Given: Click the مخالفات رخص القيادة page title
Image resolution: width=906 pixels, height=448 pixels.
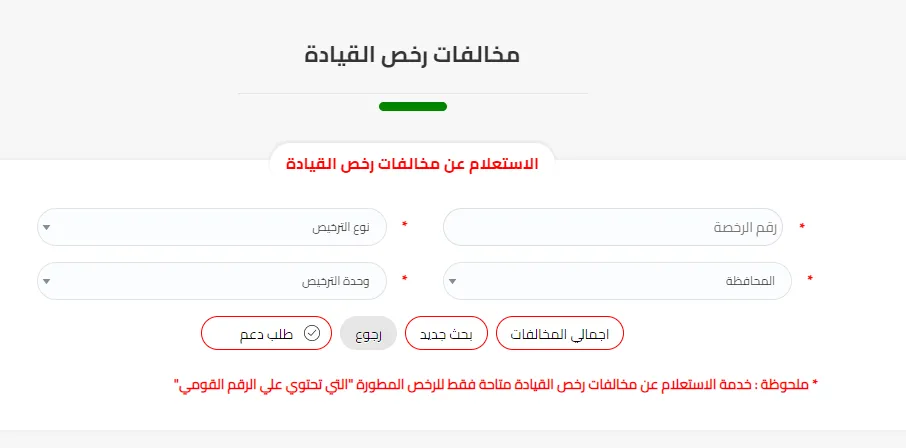Looking at the screenshot, I should click(412, 54).
